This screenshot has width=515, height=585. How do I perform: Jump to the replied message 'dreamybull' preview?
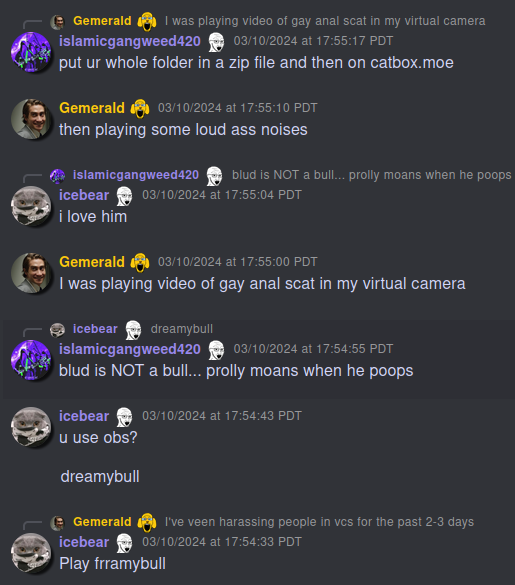pos(182,329)
